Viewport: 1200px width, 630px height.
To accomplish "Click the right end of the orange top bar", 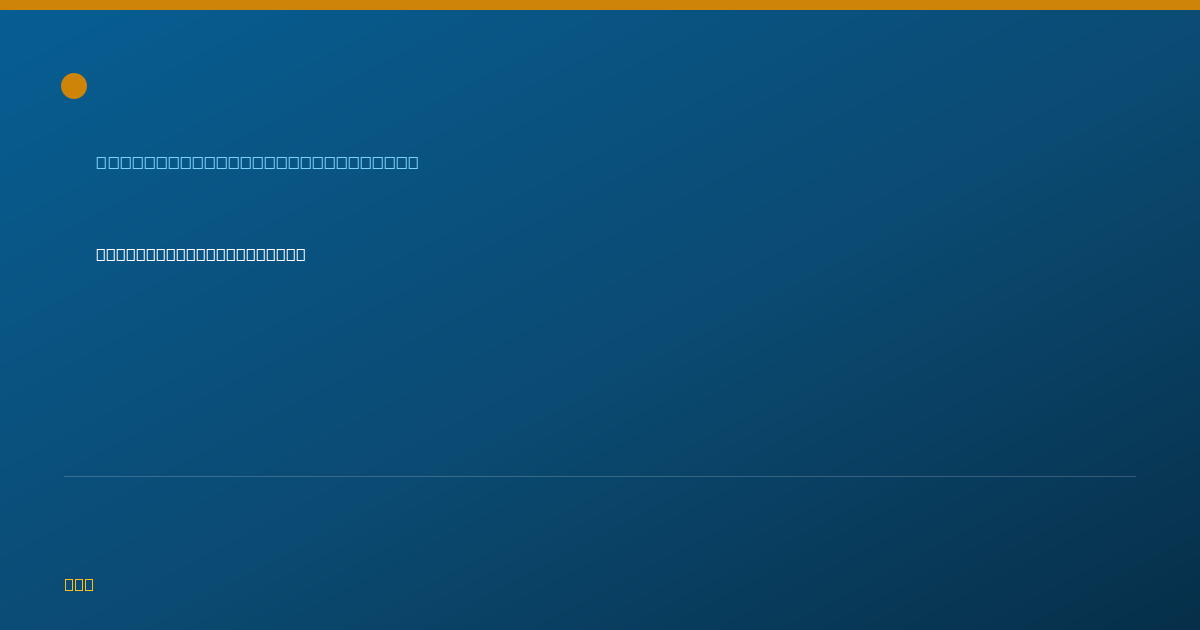I will click(1195, 5).
